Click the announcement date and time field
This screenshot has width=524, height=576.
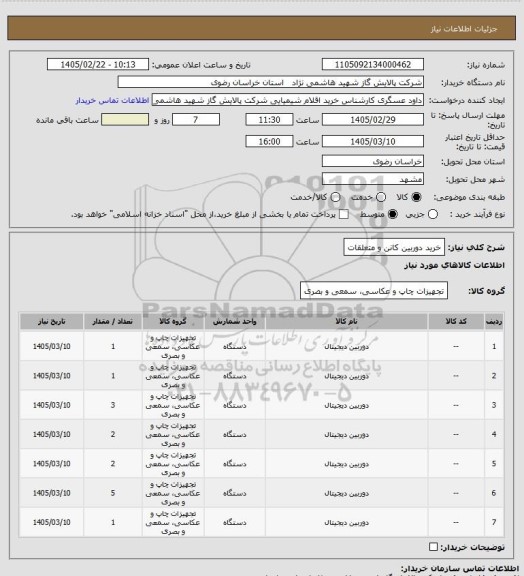[x=98, y=65]
